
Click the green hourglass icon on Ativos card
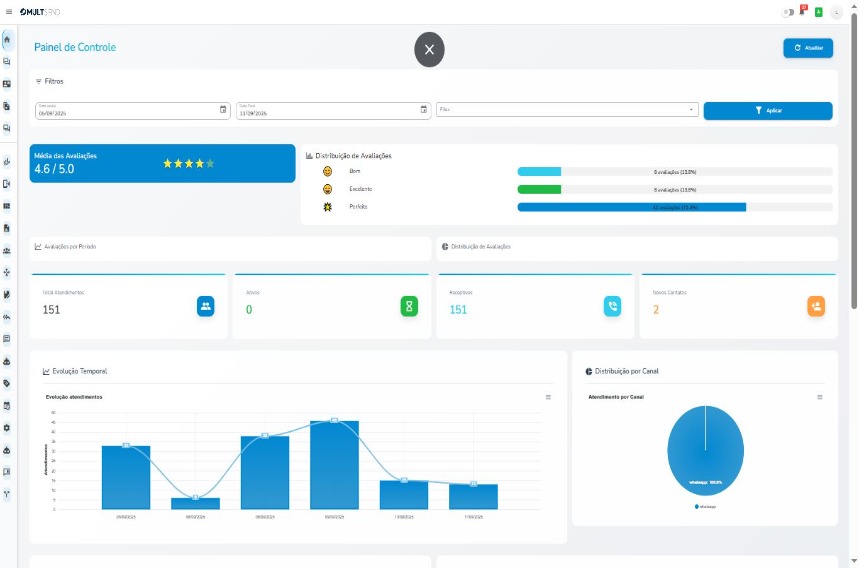[409, 307]
